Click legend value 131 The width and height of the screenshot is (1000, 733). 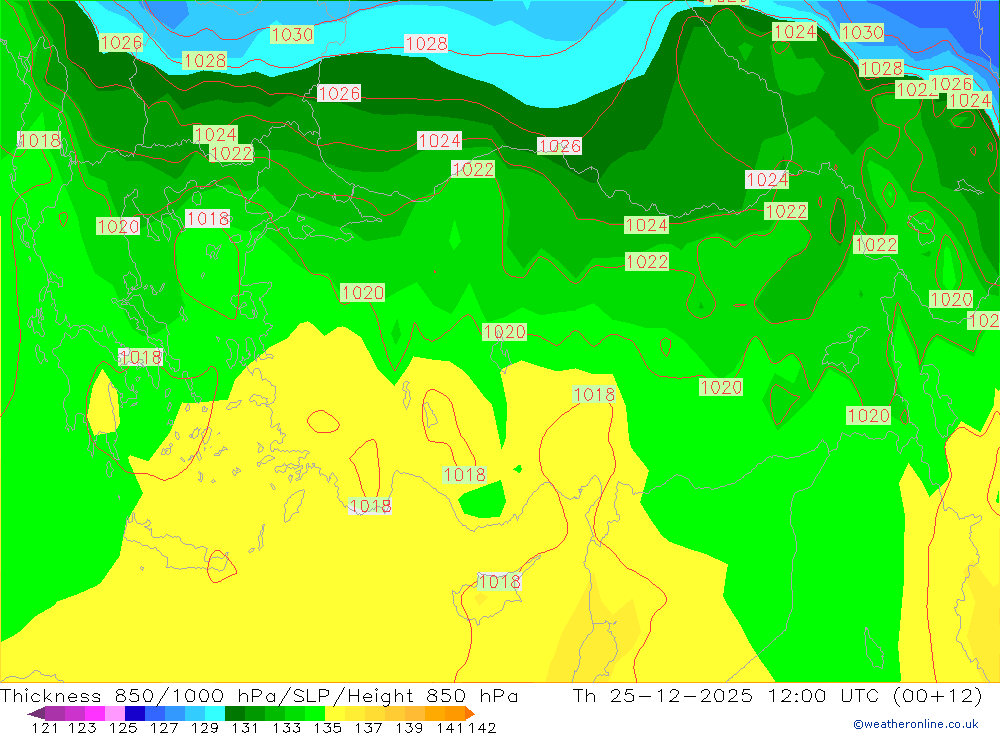coord(245,727)
